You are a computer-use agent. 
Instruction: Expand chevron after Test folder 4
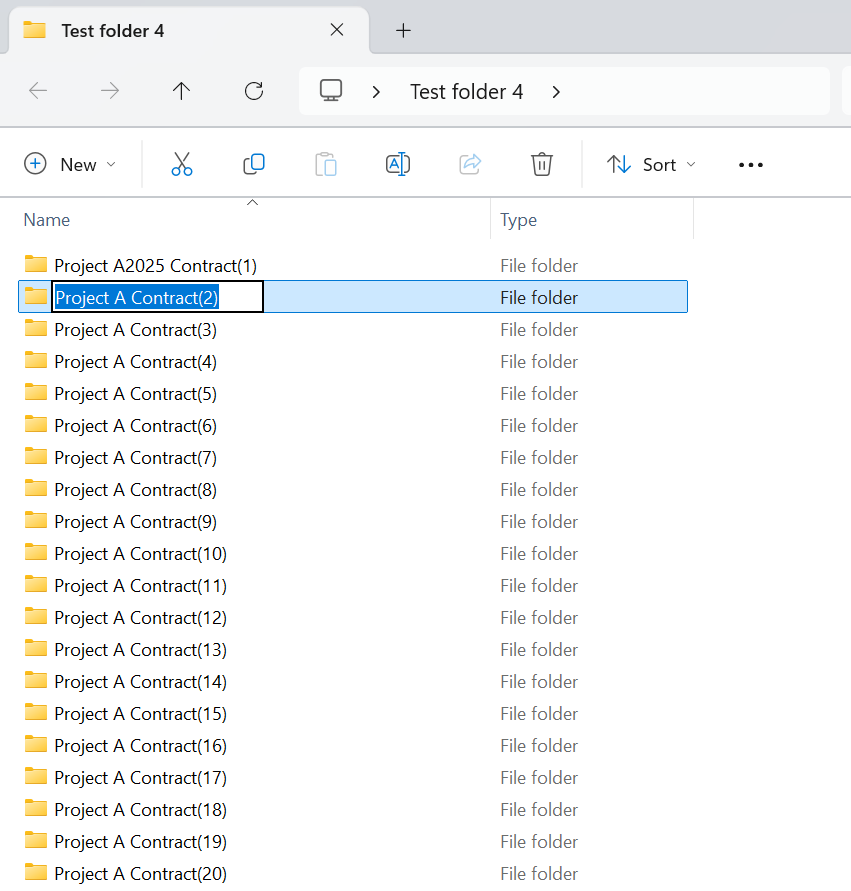556,92
